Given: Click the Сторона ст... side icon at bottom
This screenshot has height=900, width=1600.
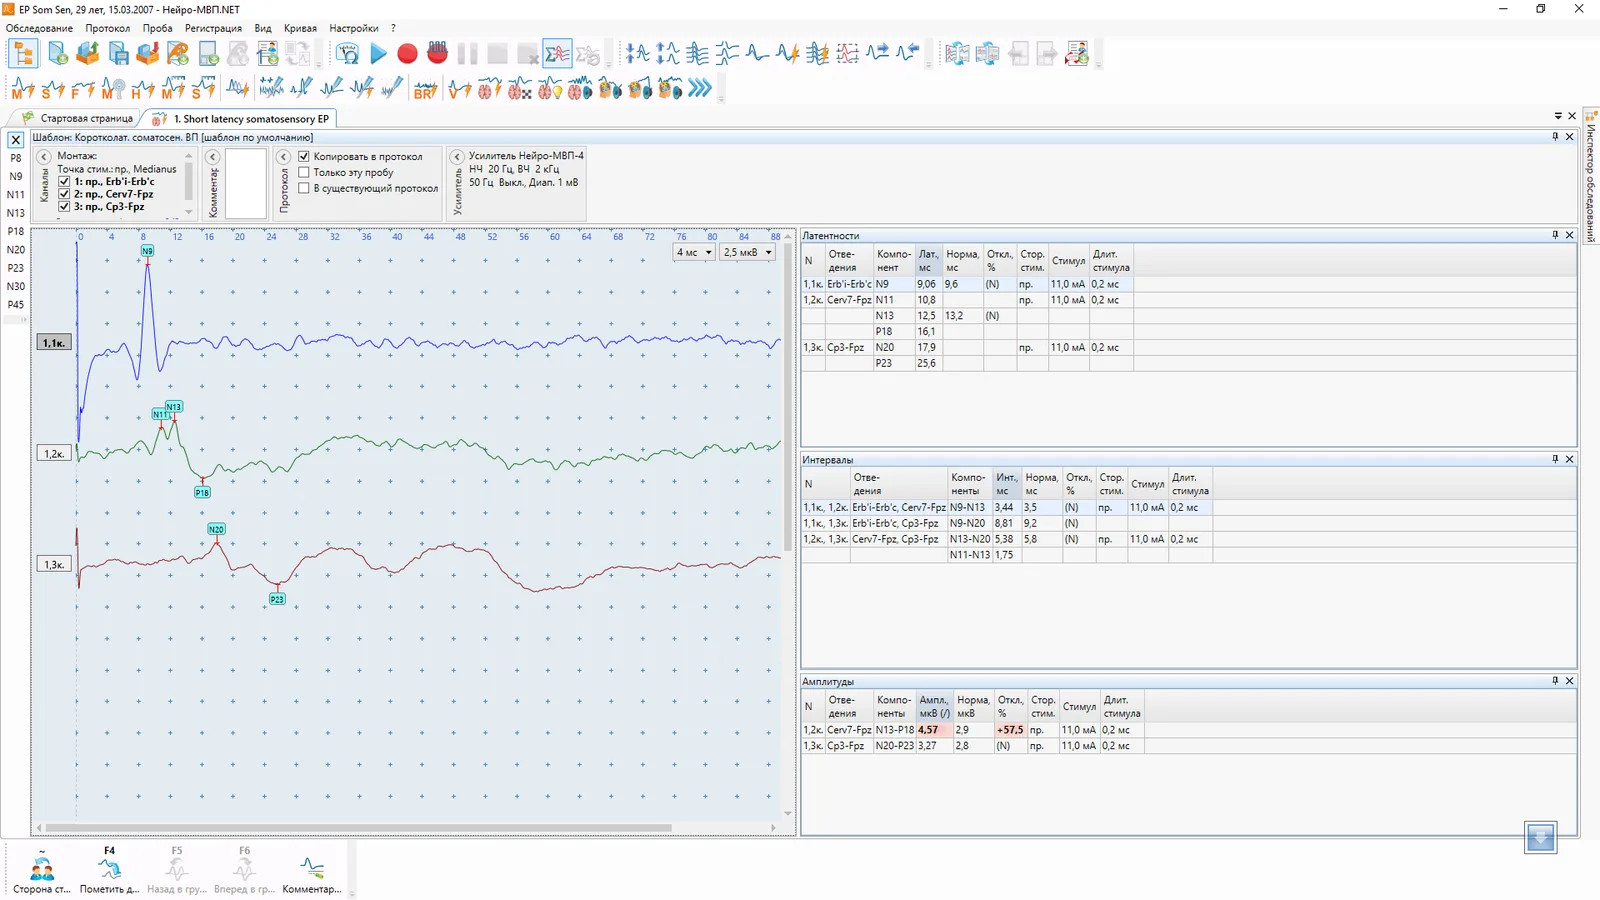Looking at the screenshot, I should 42,870.
